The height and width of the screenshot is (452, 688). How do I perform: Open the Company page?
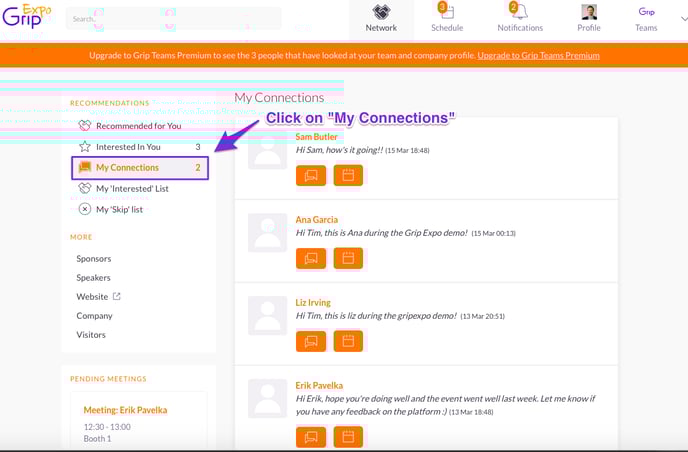[x=94, y=316]
